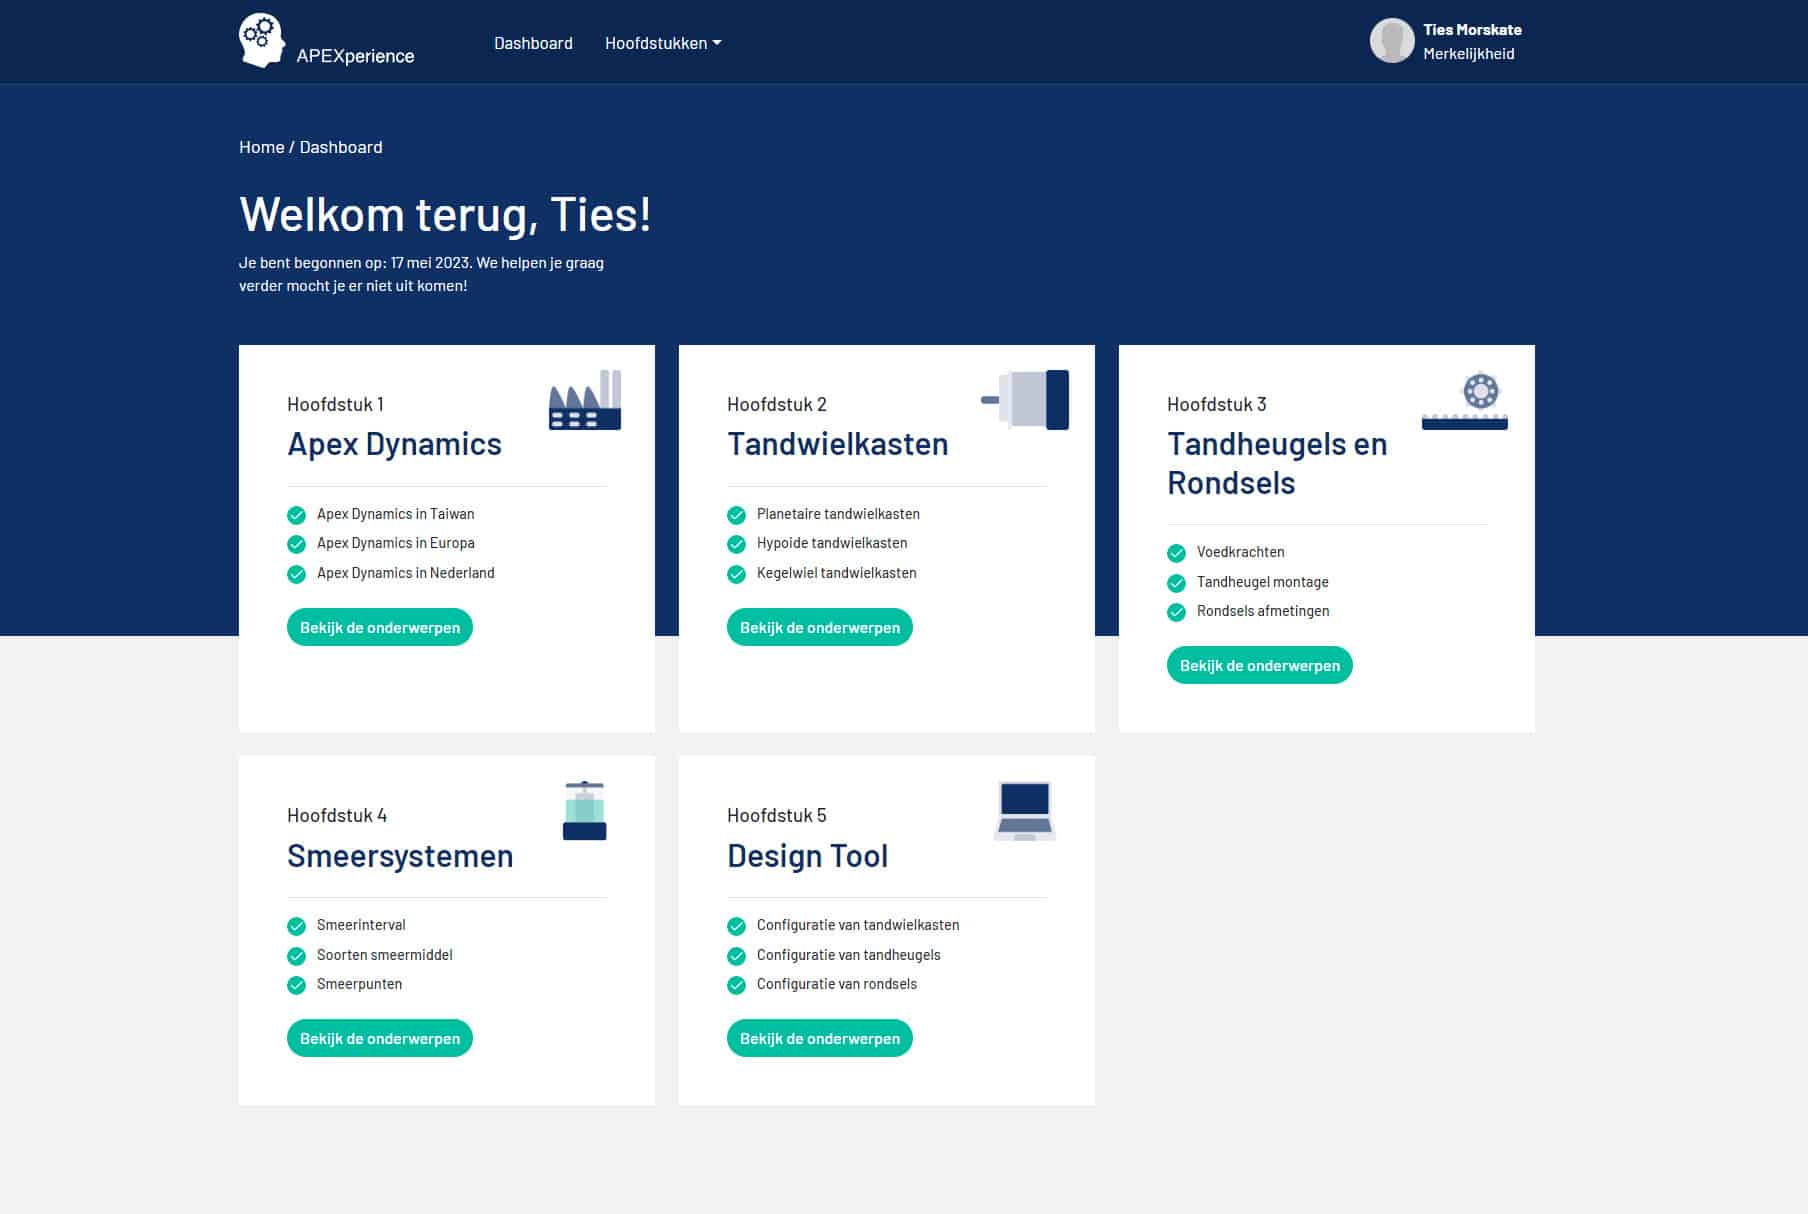
Task: Go to Dashboard in the top navigation
Action: [x=533, y=43]
